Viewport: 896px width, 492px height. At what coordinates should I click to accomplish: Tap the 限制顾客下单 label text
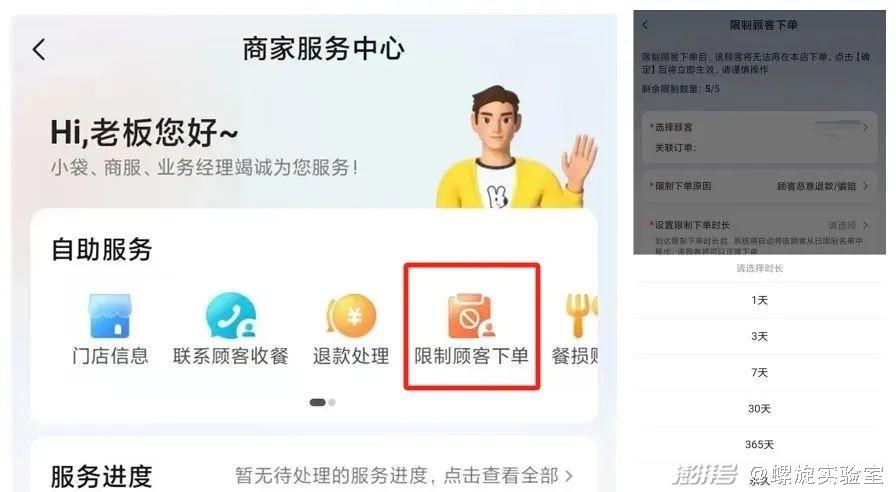tap(471, 356)
